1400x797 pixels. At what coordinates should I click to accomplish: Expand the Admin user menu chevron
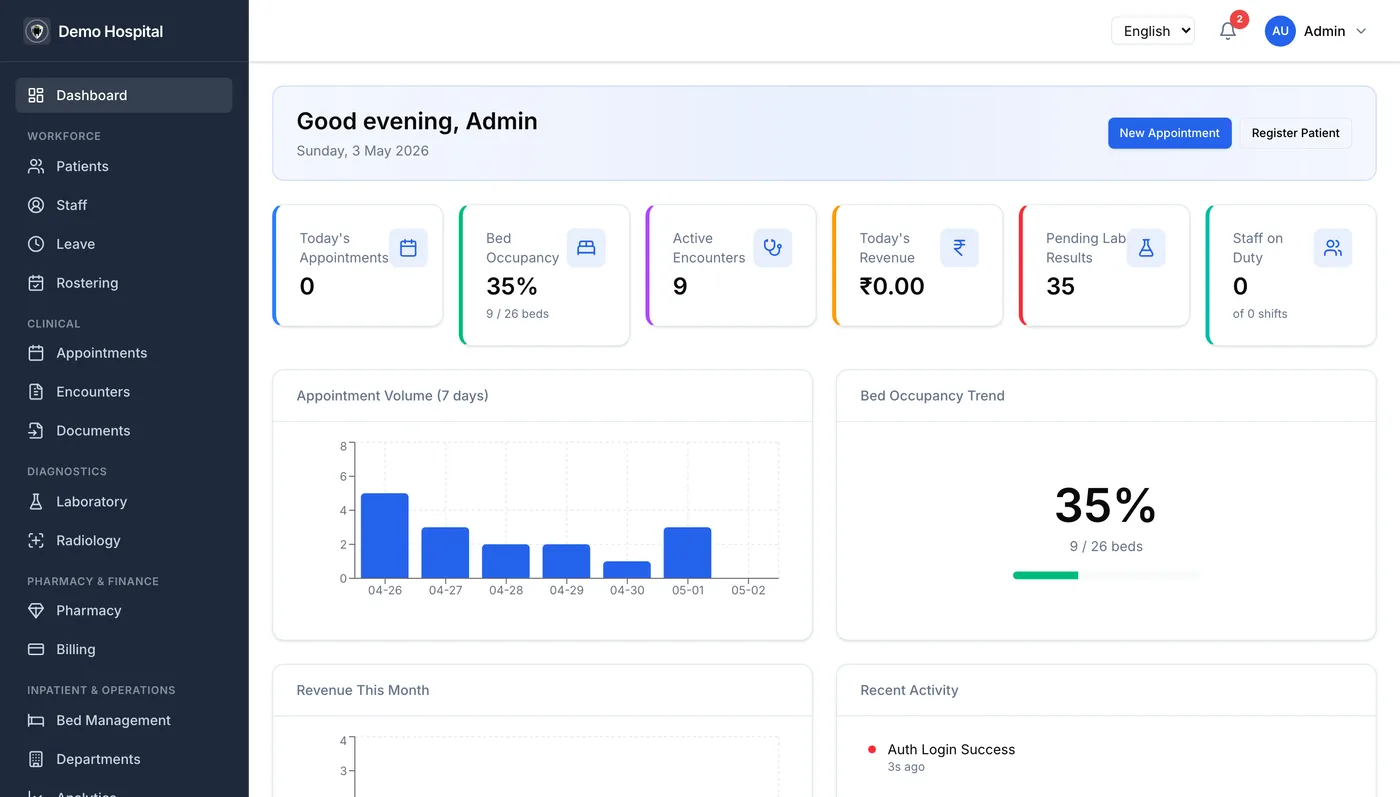(x=1360, y=31)
